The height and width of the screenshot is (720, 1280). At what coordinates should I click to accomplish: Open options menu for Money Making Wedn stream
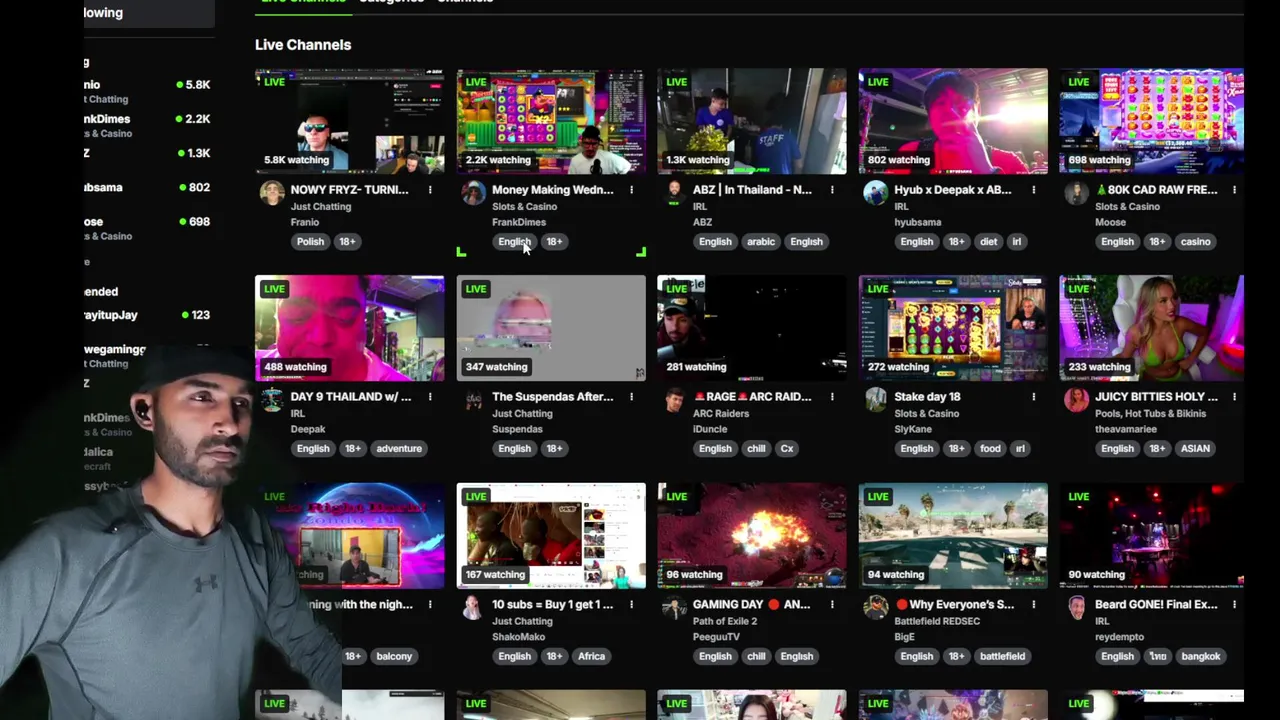click(x=631, y=190)
